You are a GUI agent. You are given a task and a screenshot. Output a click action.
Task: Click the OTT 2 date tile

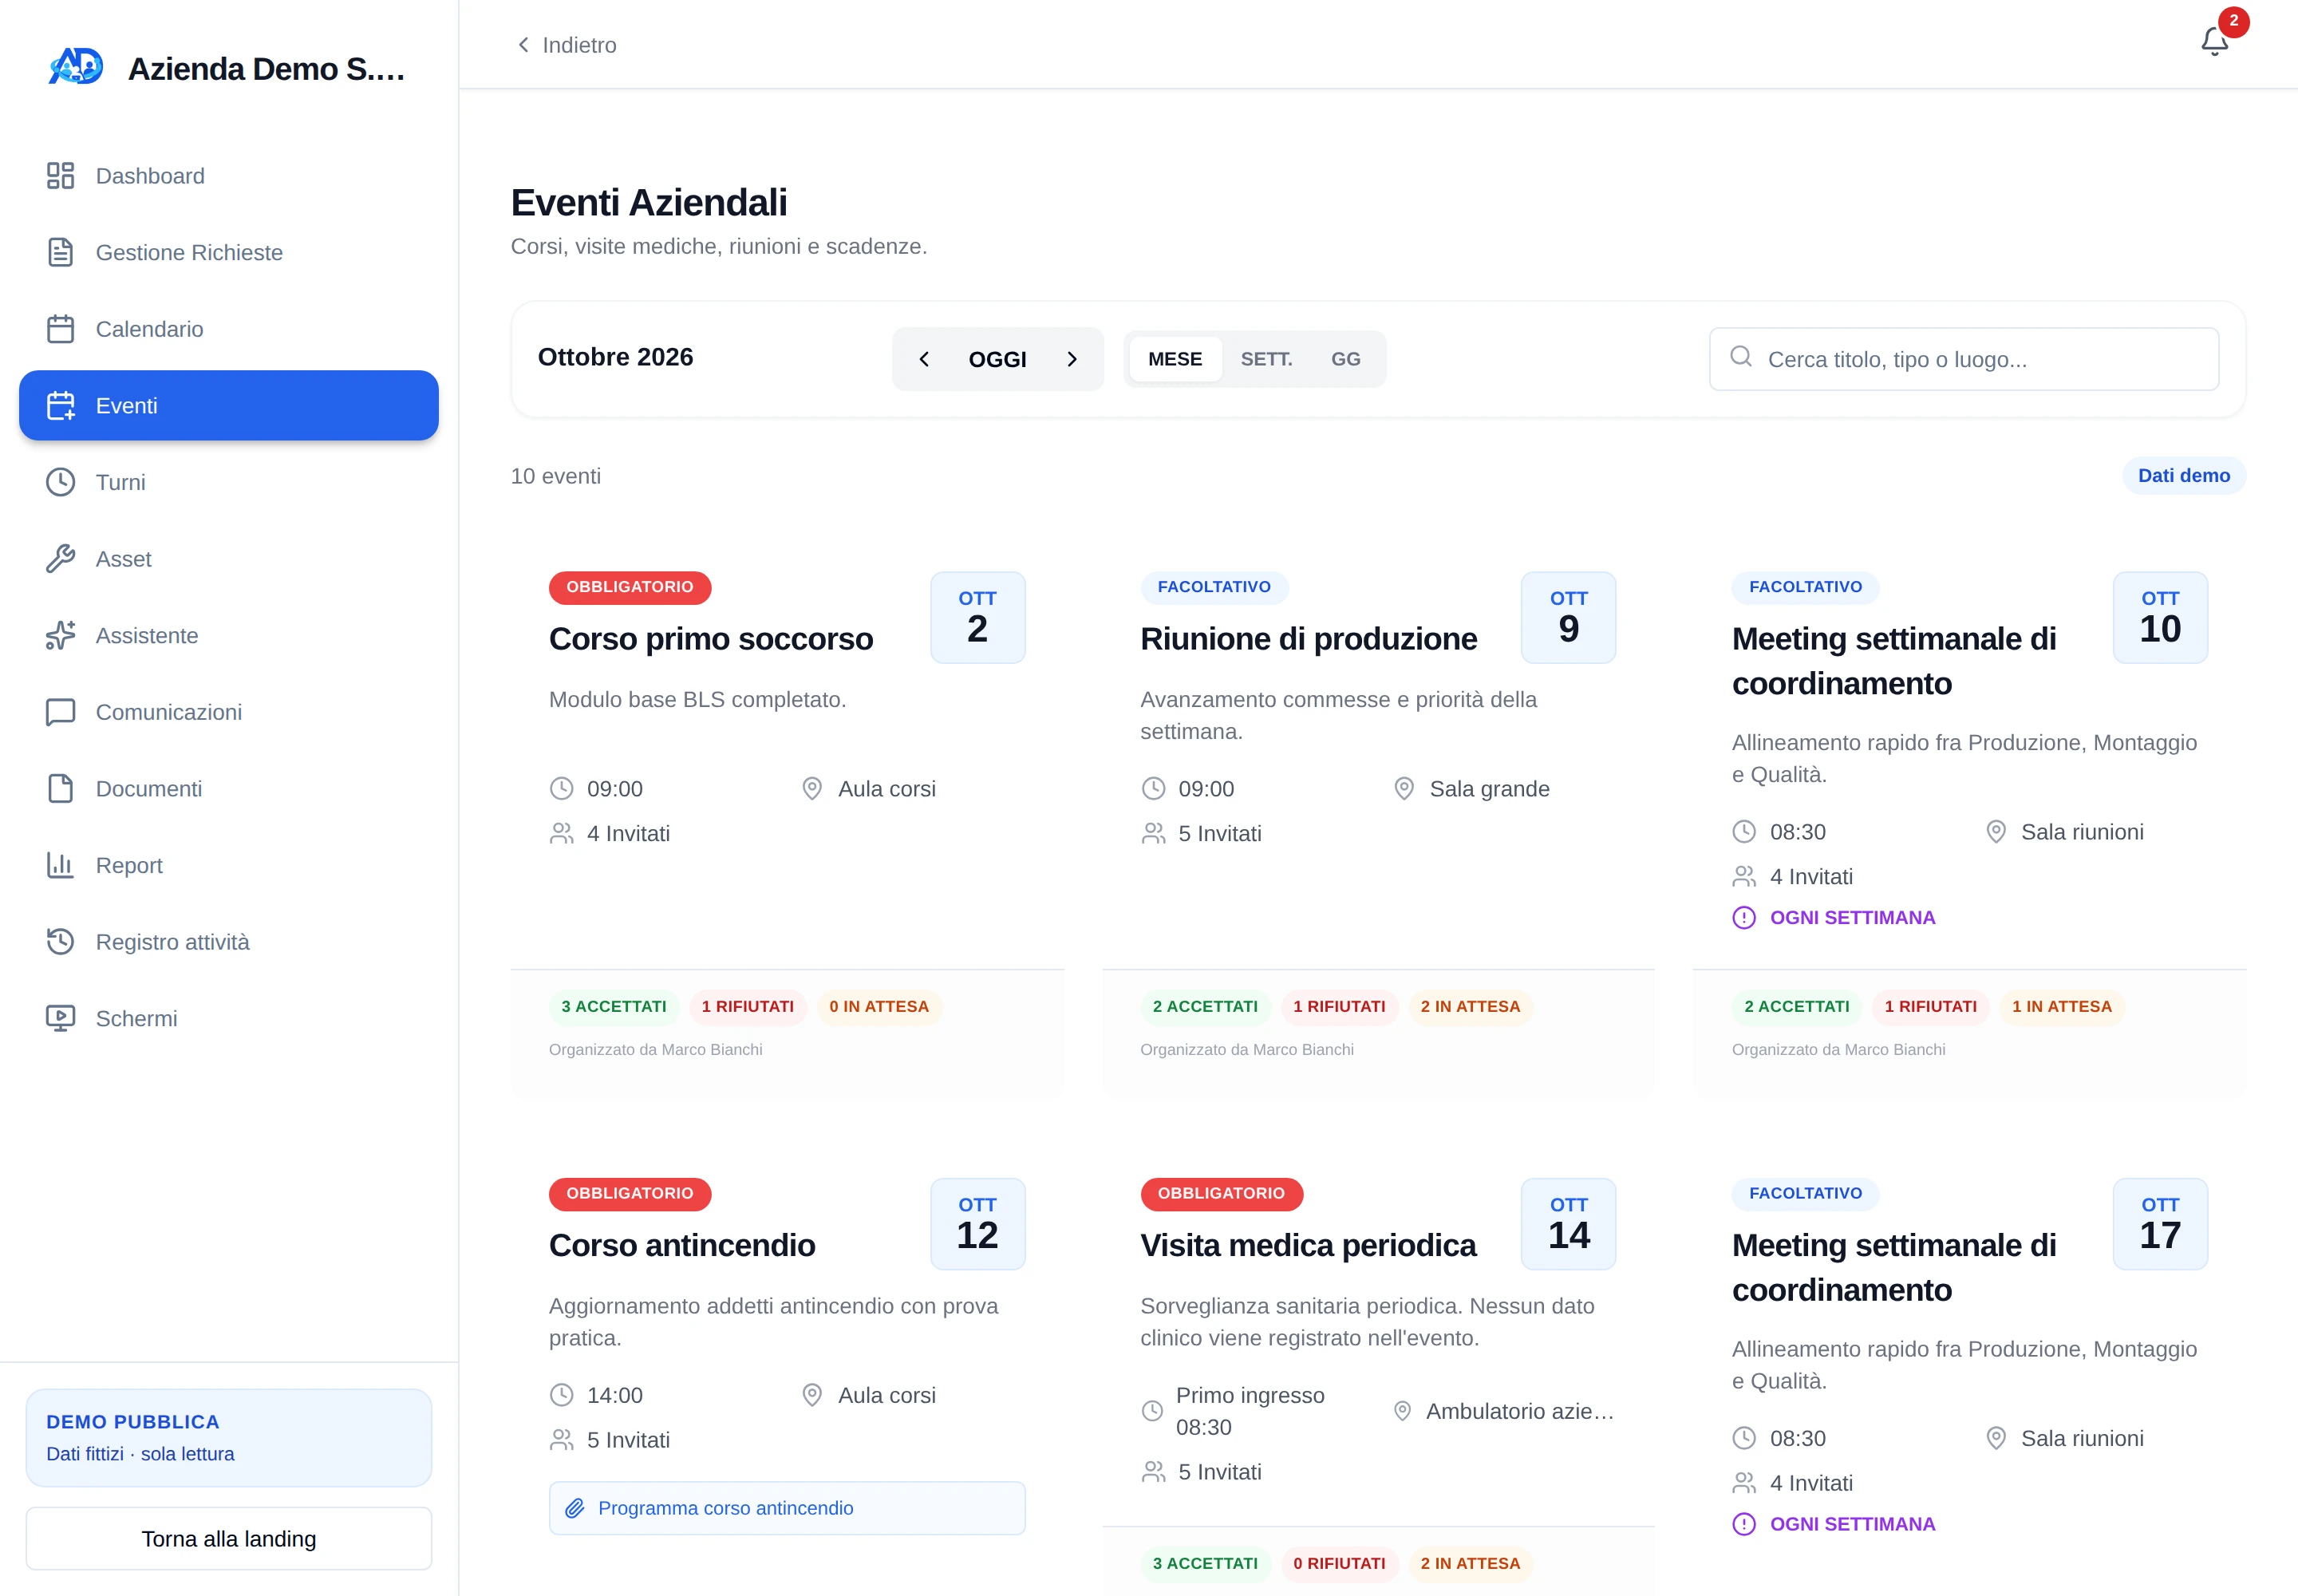[x=977, y=617]
